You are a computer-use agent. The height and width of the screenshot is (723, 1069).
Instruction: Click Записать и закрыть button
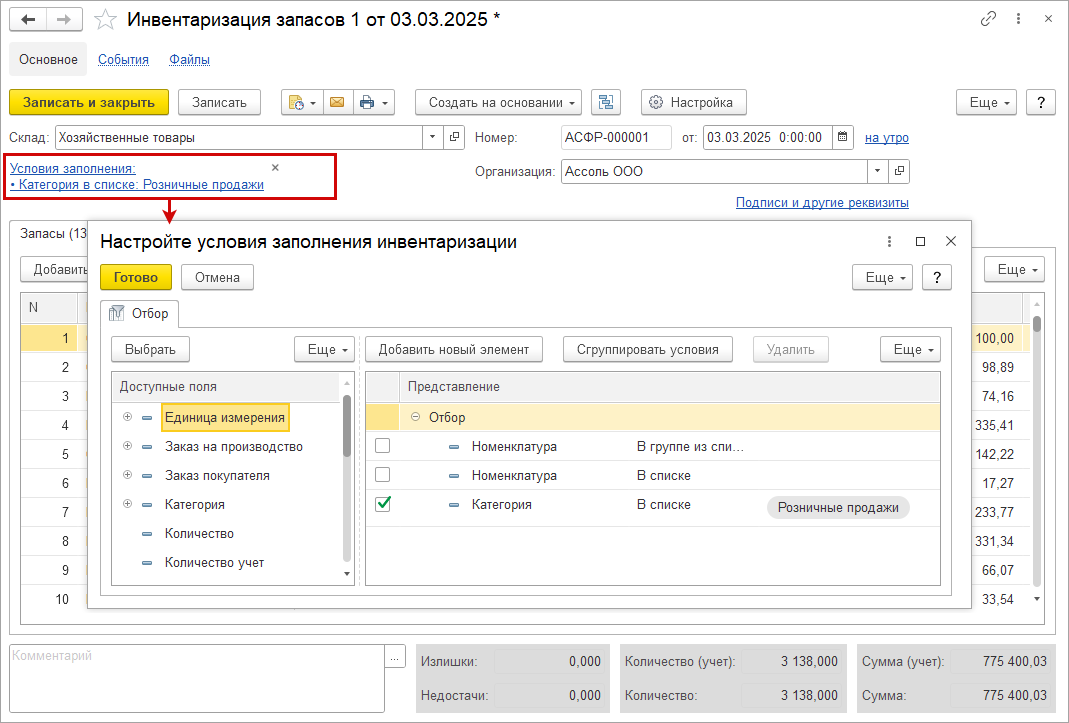point(89,102)
